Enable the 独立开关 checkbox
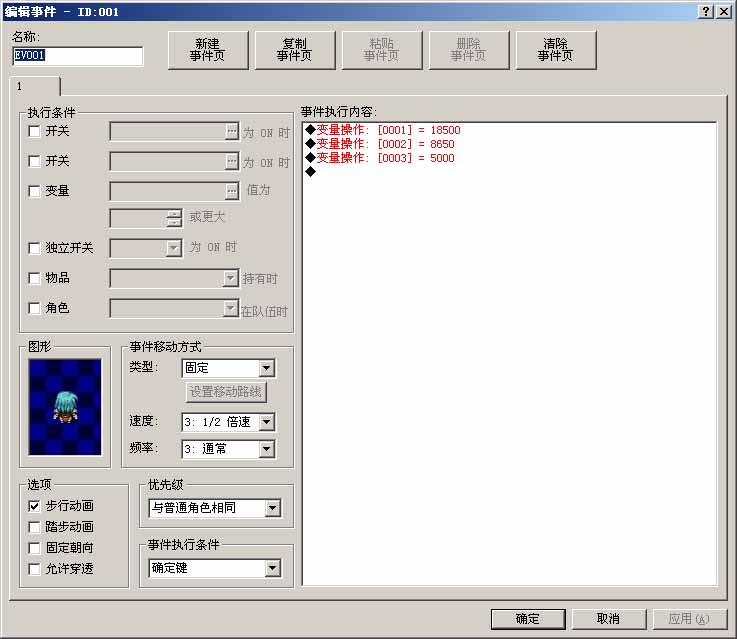This screenshot has width=737, height=639. tap(34, 248)
